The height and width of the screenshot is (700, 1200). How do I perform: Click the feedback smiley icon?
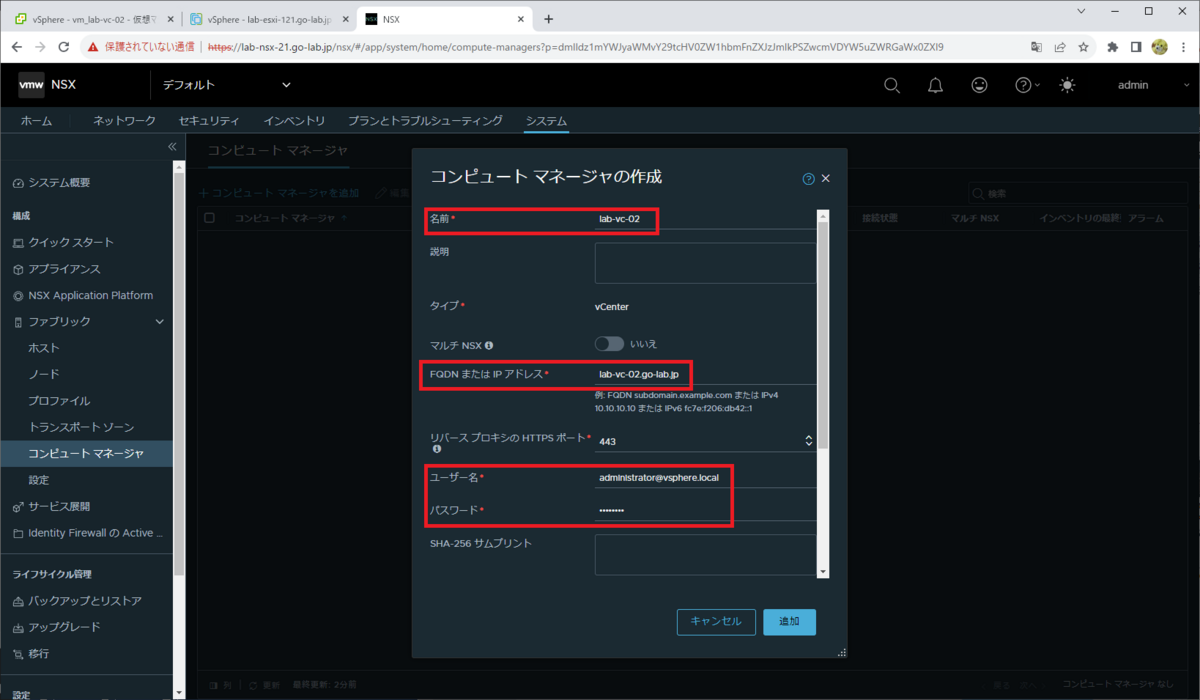(980, 85)
